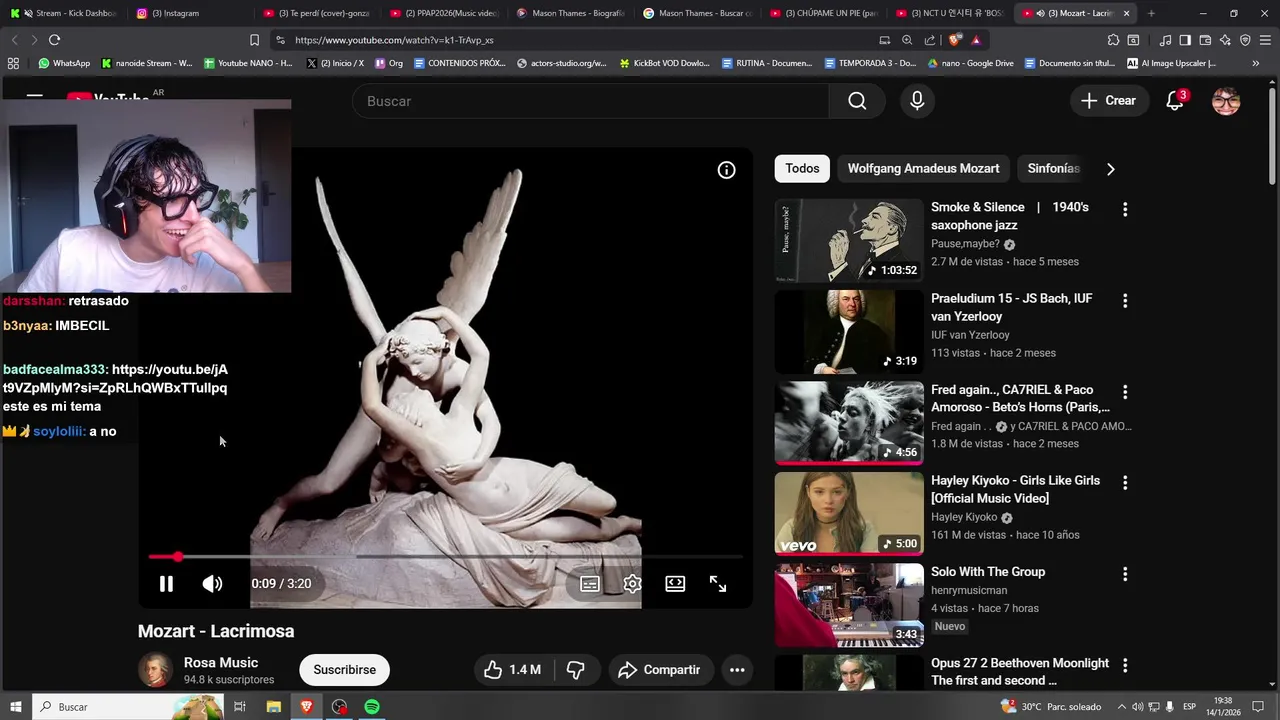Enter fullscreen mode in the player
The width and height of the screenshot is (1280, 720).
click(x=718, y=584)
